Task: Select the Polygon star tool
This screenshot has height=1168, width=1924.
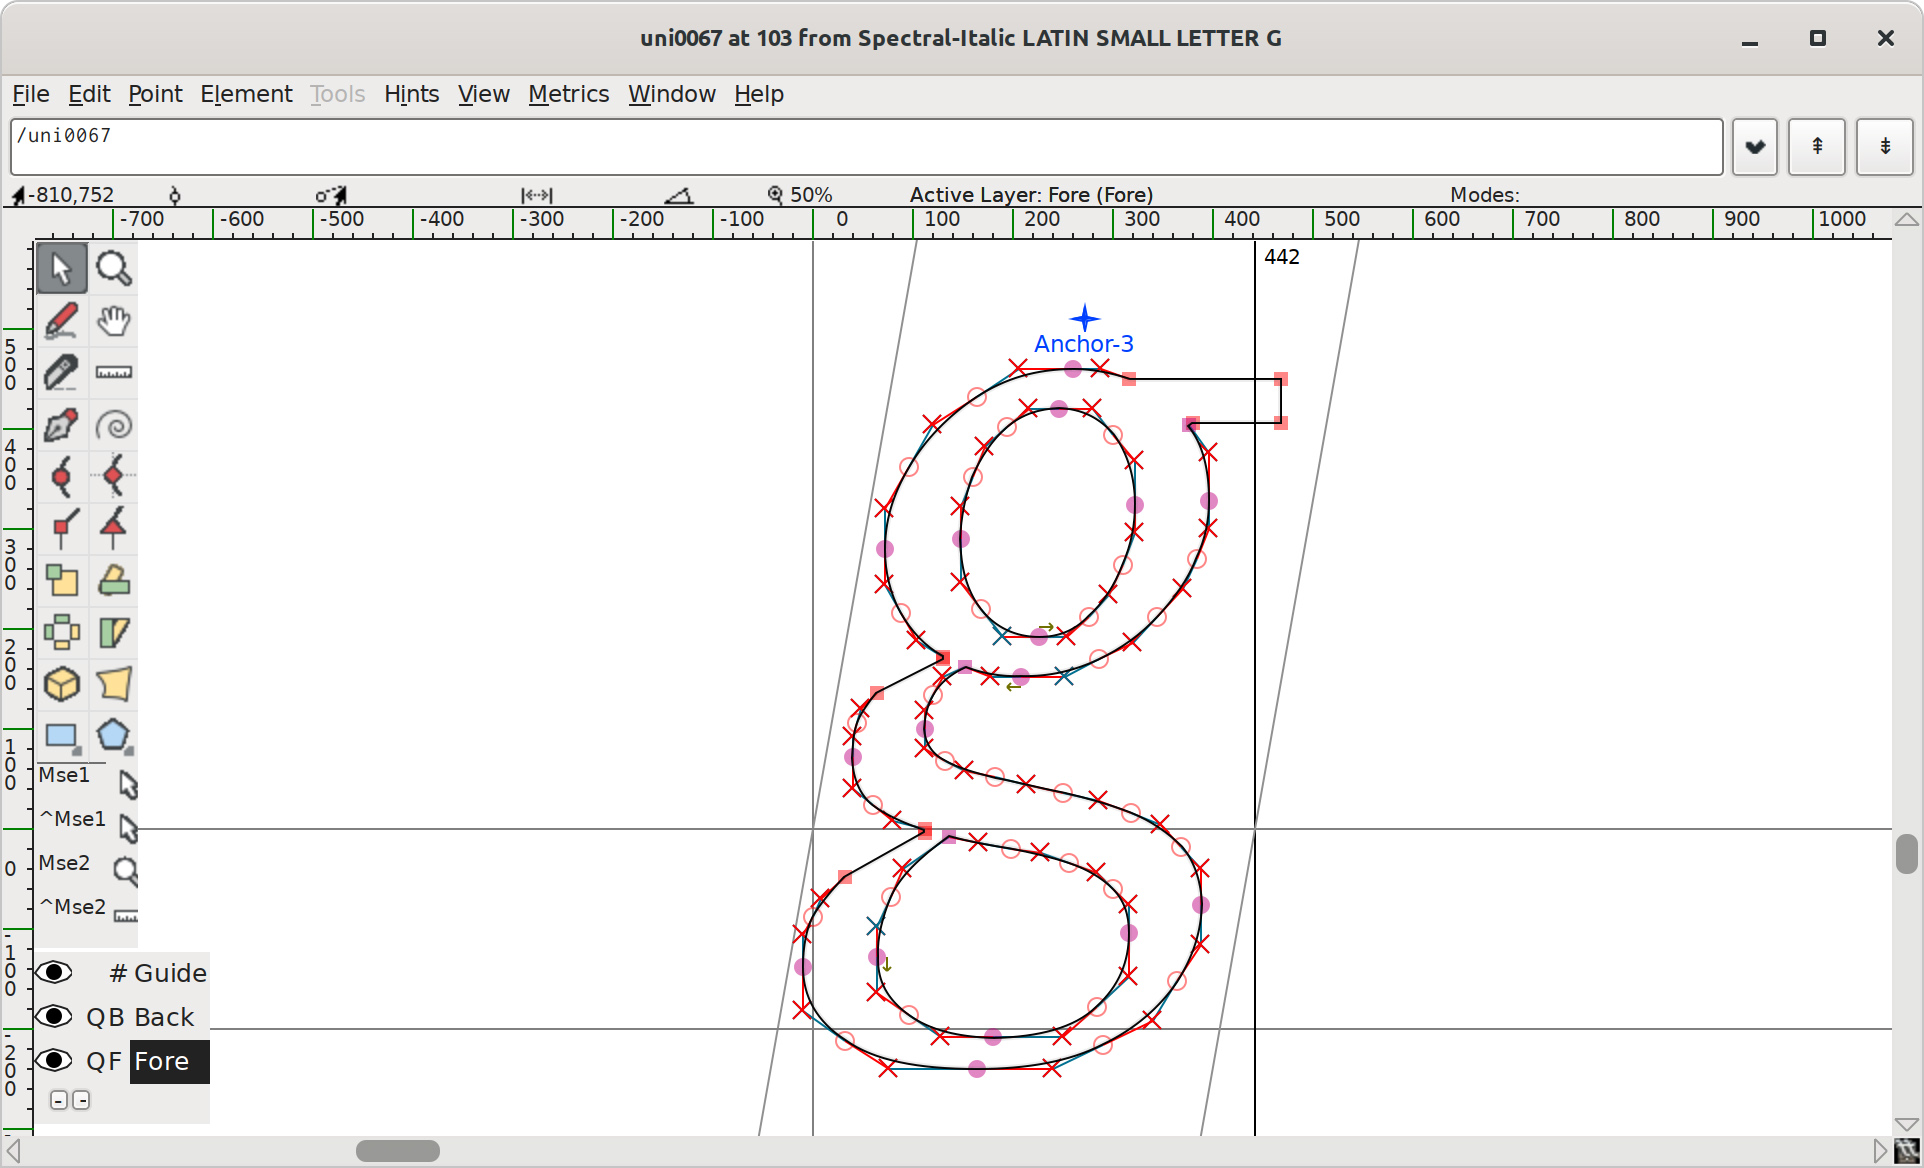Action: coord(113,737)
